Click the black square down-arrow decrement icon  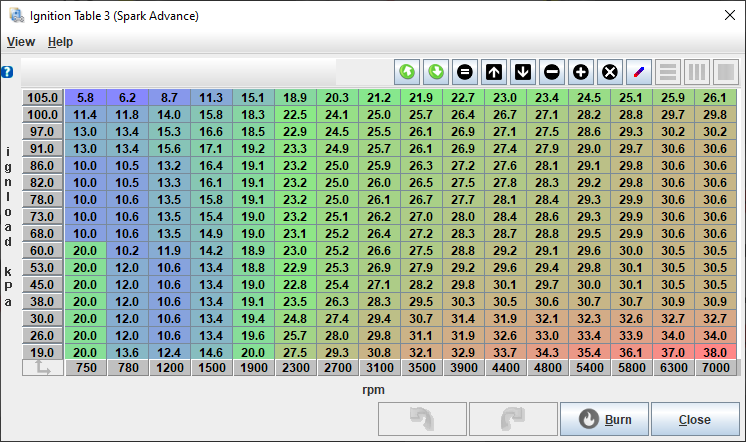(x=523, y=72)
